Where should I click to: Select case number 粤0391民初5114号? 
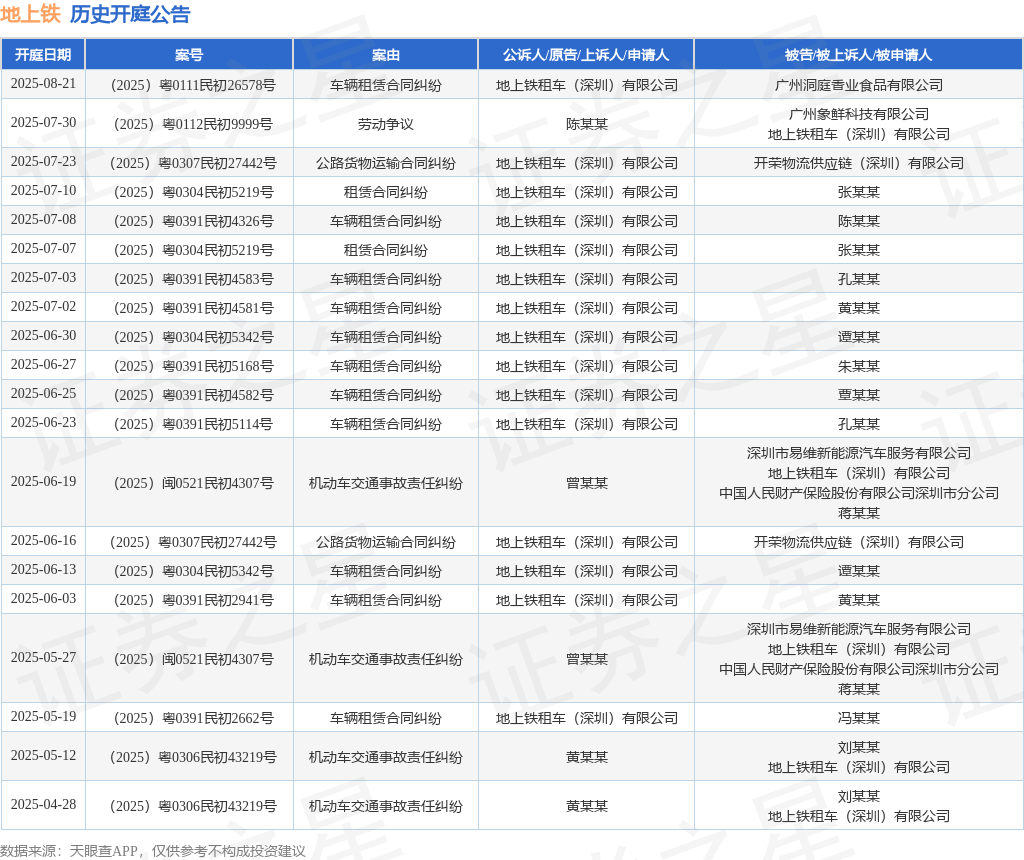[x=193, y=424]
